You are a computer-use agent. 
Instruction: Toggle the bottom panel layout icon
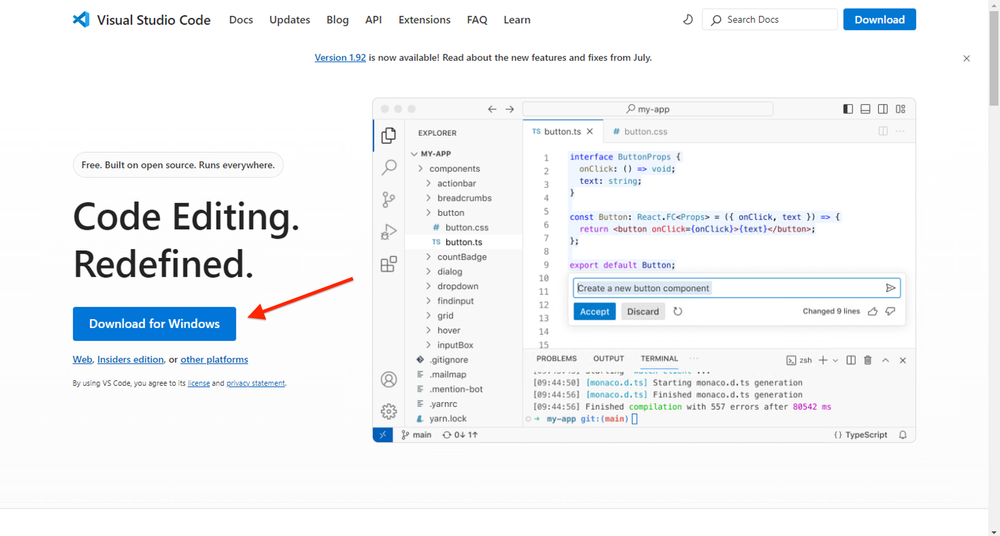(x=865, y=109)
